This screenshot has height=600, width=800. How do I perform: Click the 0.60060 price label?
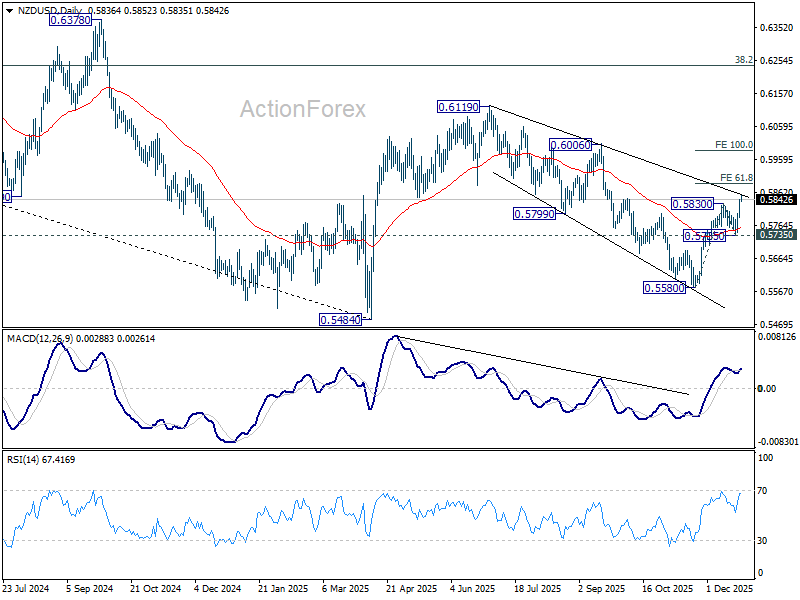click(570, 145)
